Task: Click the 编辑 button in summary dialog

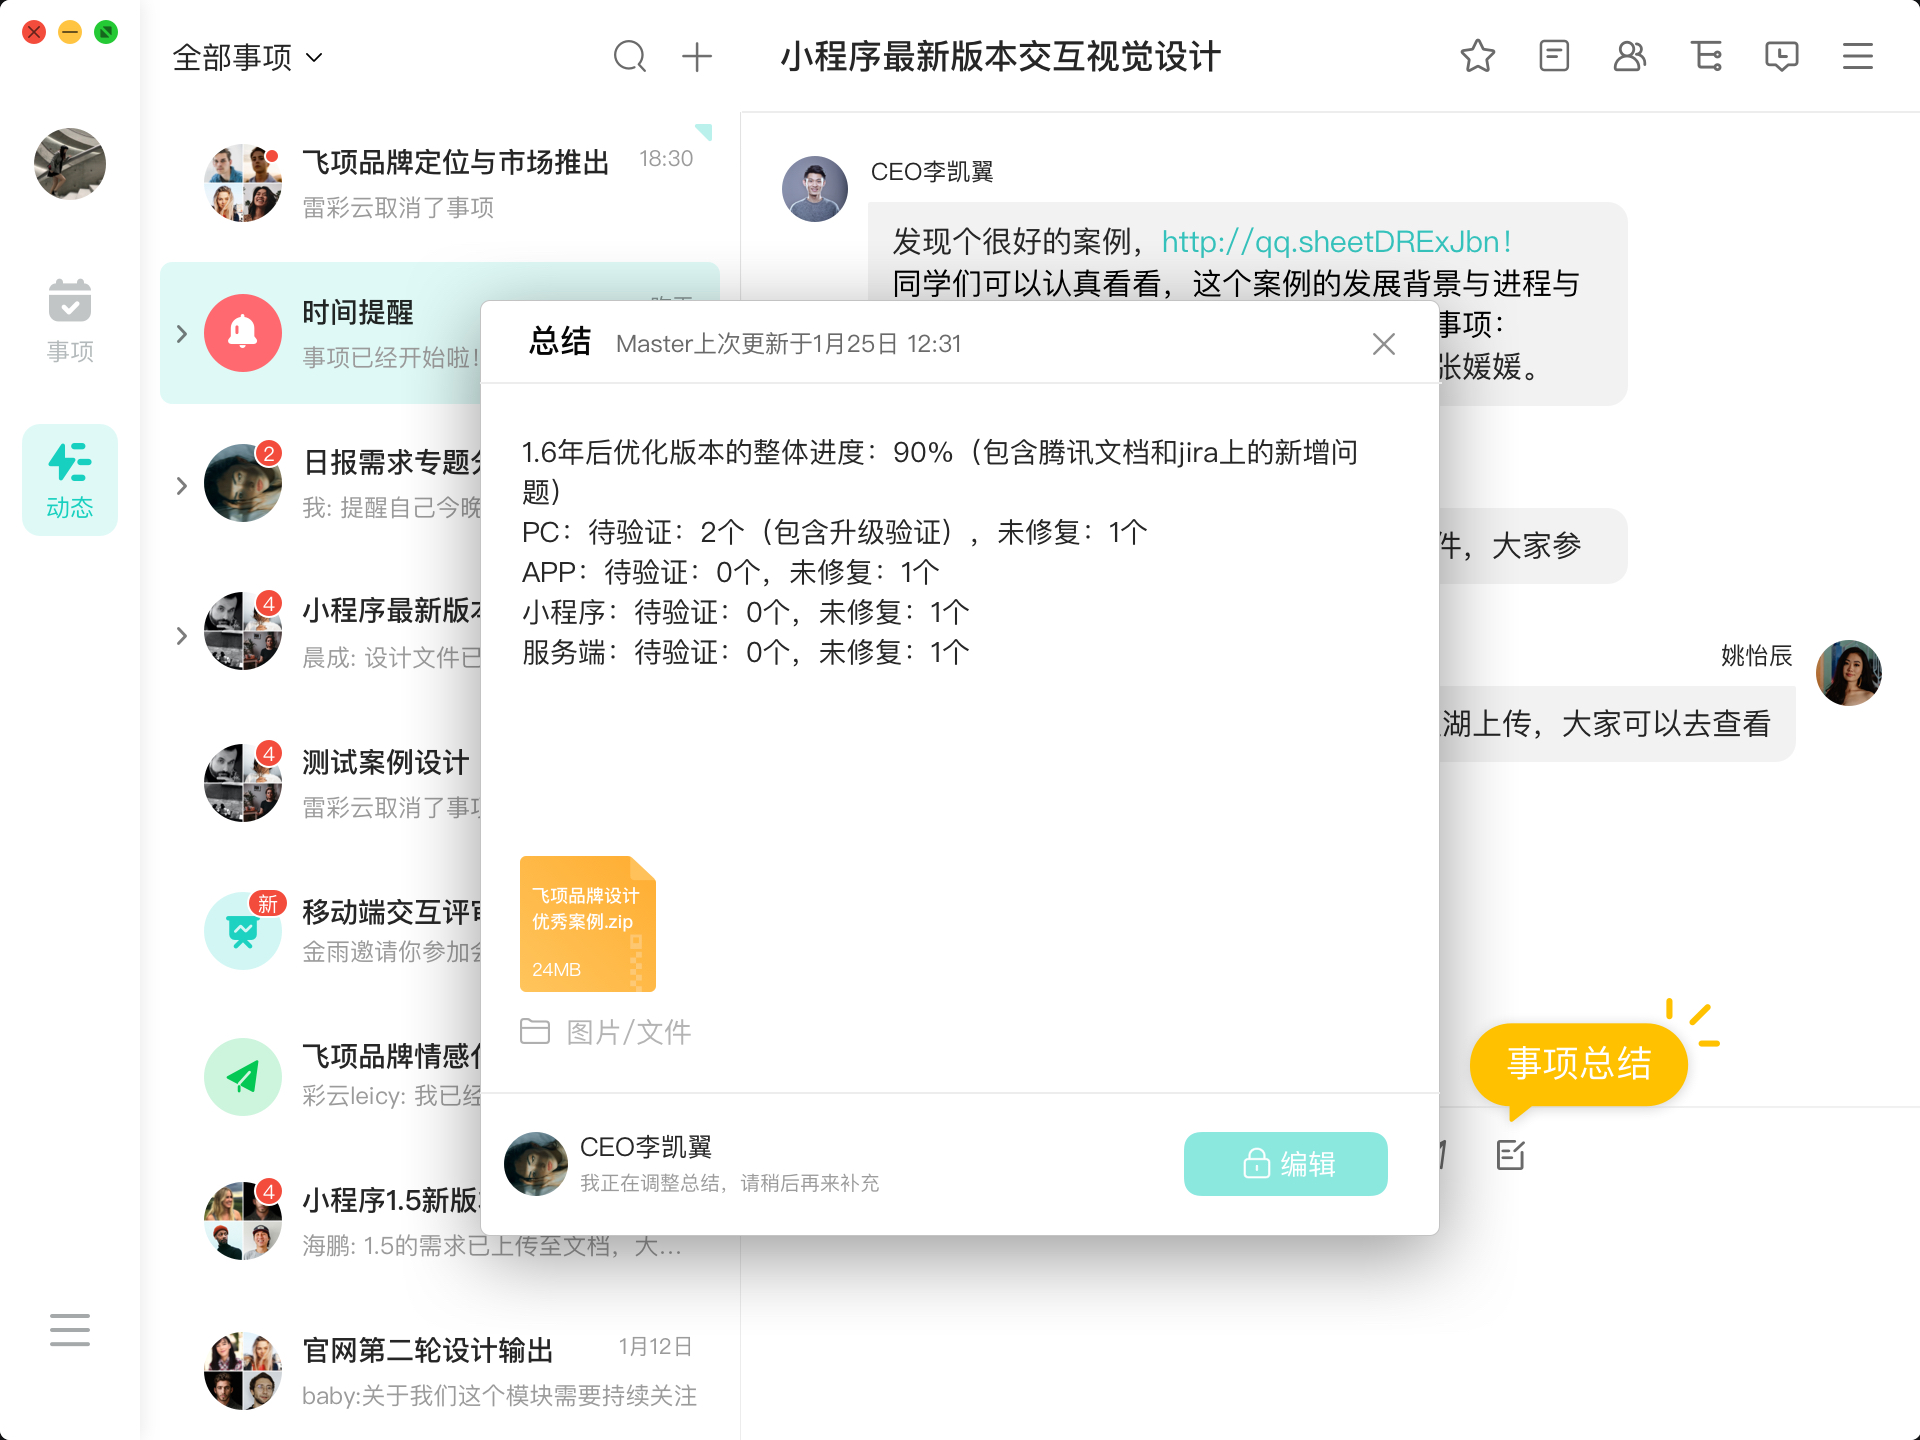Action: click(1285, 1163)
